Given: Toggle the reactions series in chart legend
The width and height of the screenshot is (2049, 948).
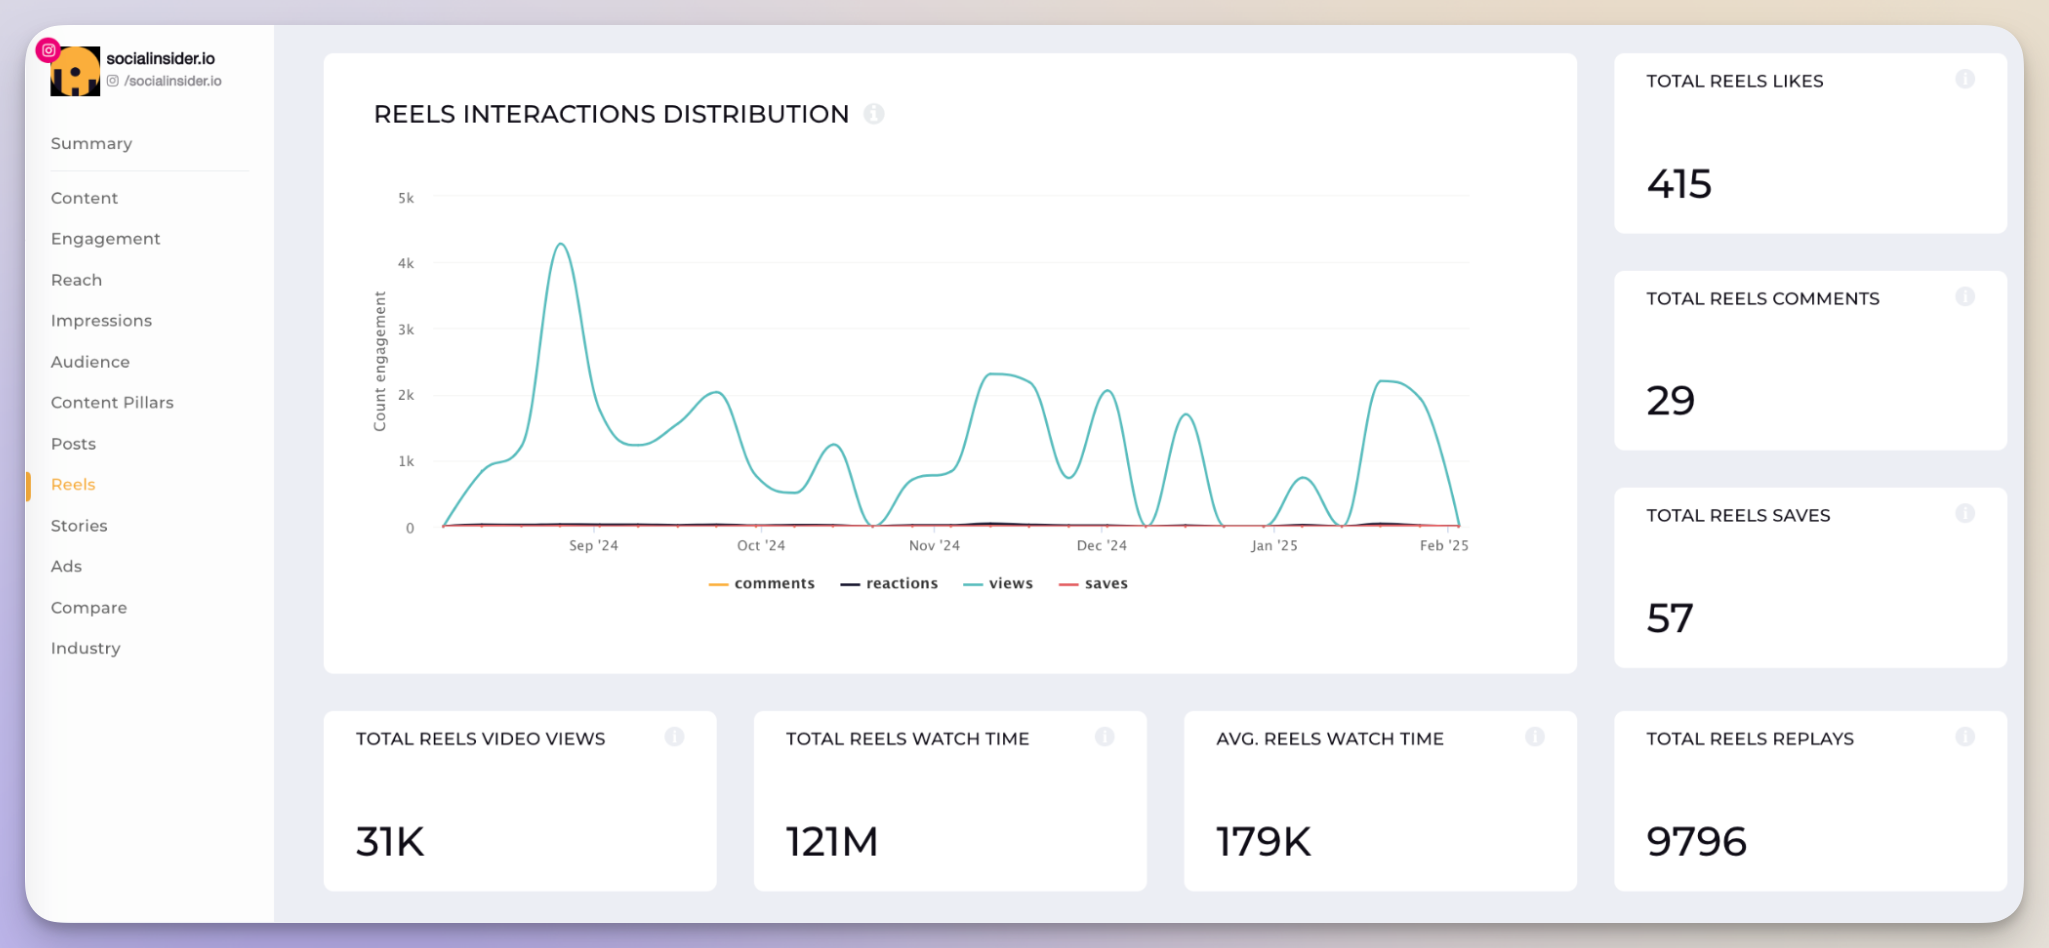Looking at the screenshot, I should pyautogui.click(x=889, y=584).
